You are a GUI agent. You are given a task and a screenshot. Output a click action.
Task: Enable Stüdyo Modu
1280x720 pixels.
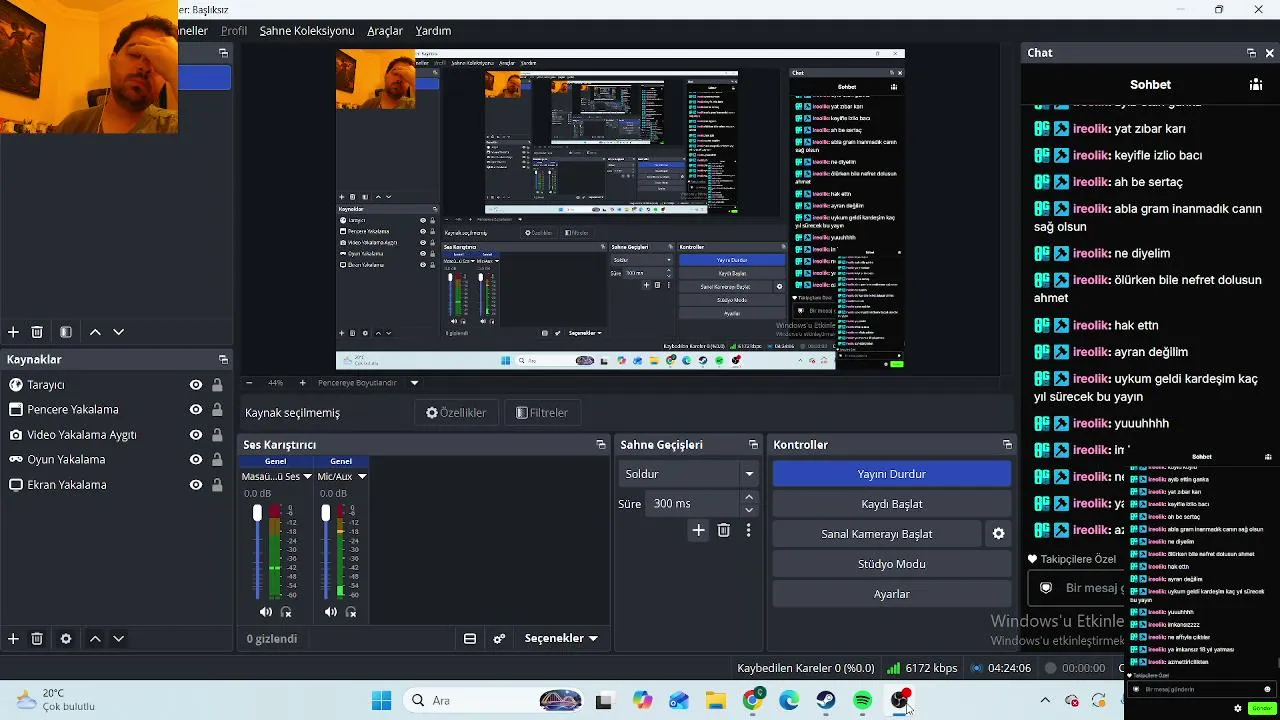click(892, 564)
